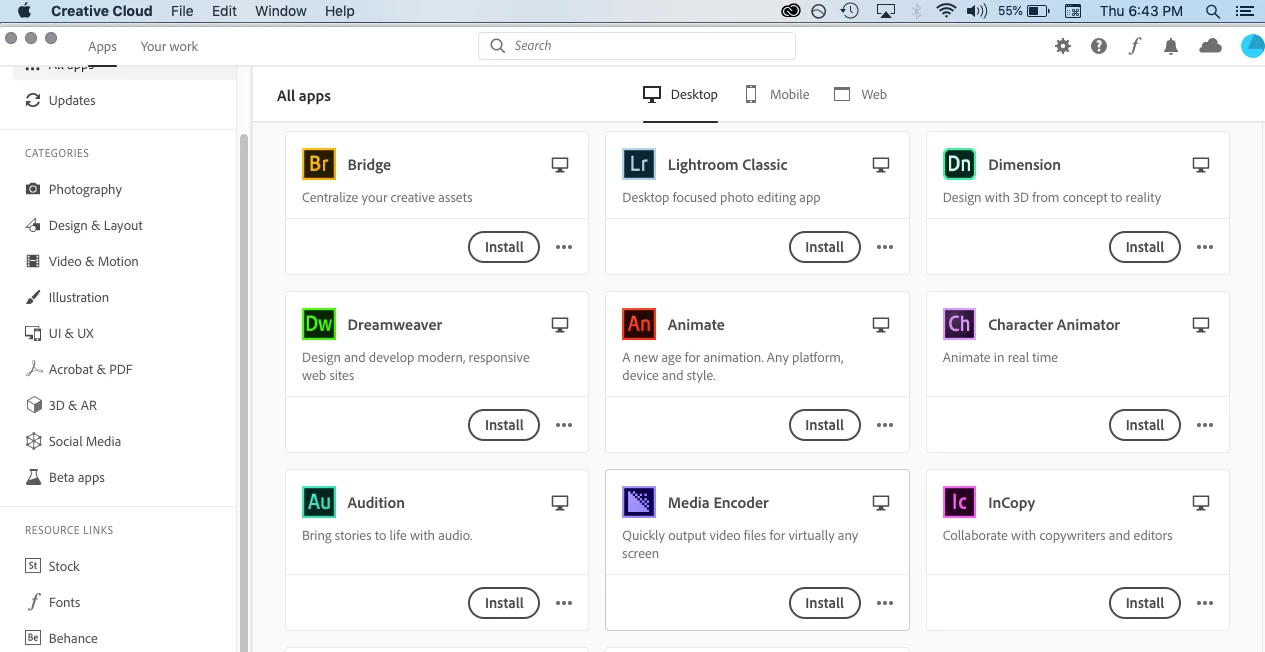Open more options for Audition
This screenshot has height=652, width=1265.
click(564, 603)
